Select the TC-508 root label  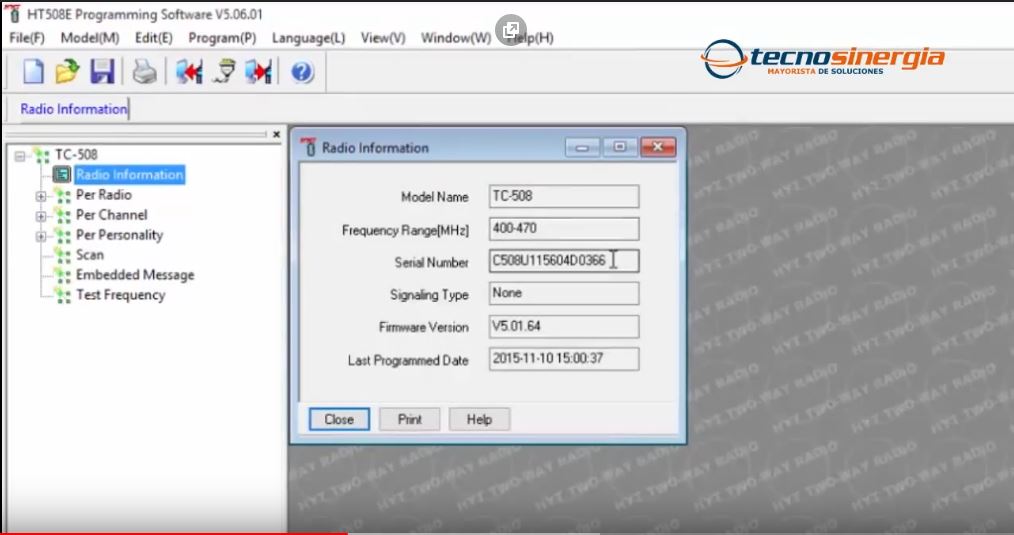(76, 155)
